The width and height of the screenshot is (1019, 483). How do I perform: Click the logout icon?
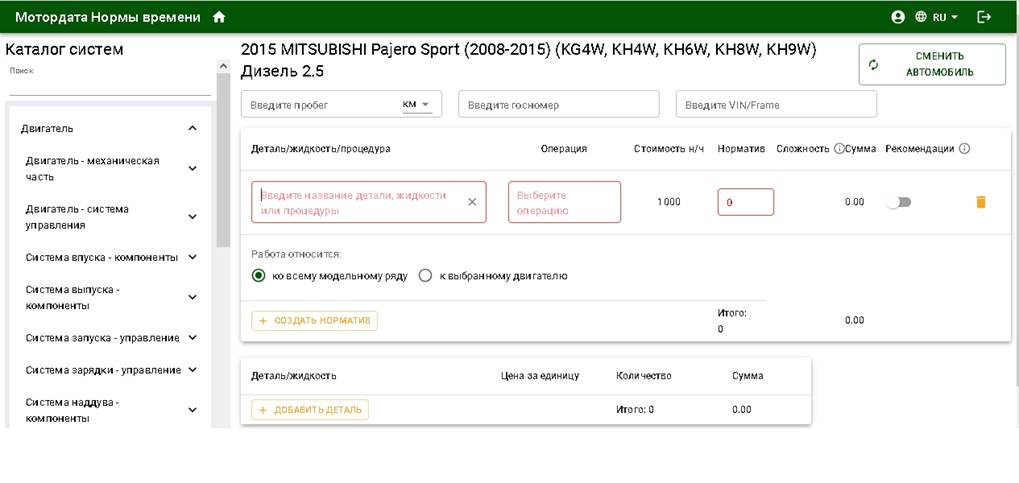[984, 18]
